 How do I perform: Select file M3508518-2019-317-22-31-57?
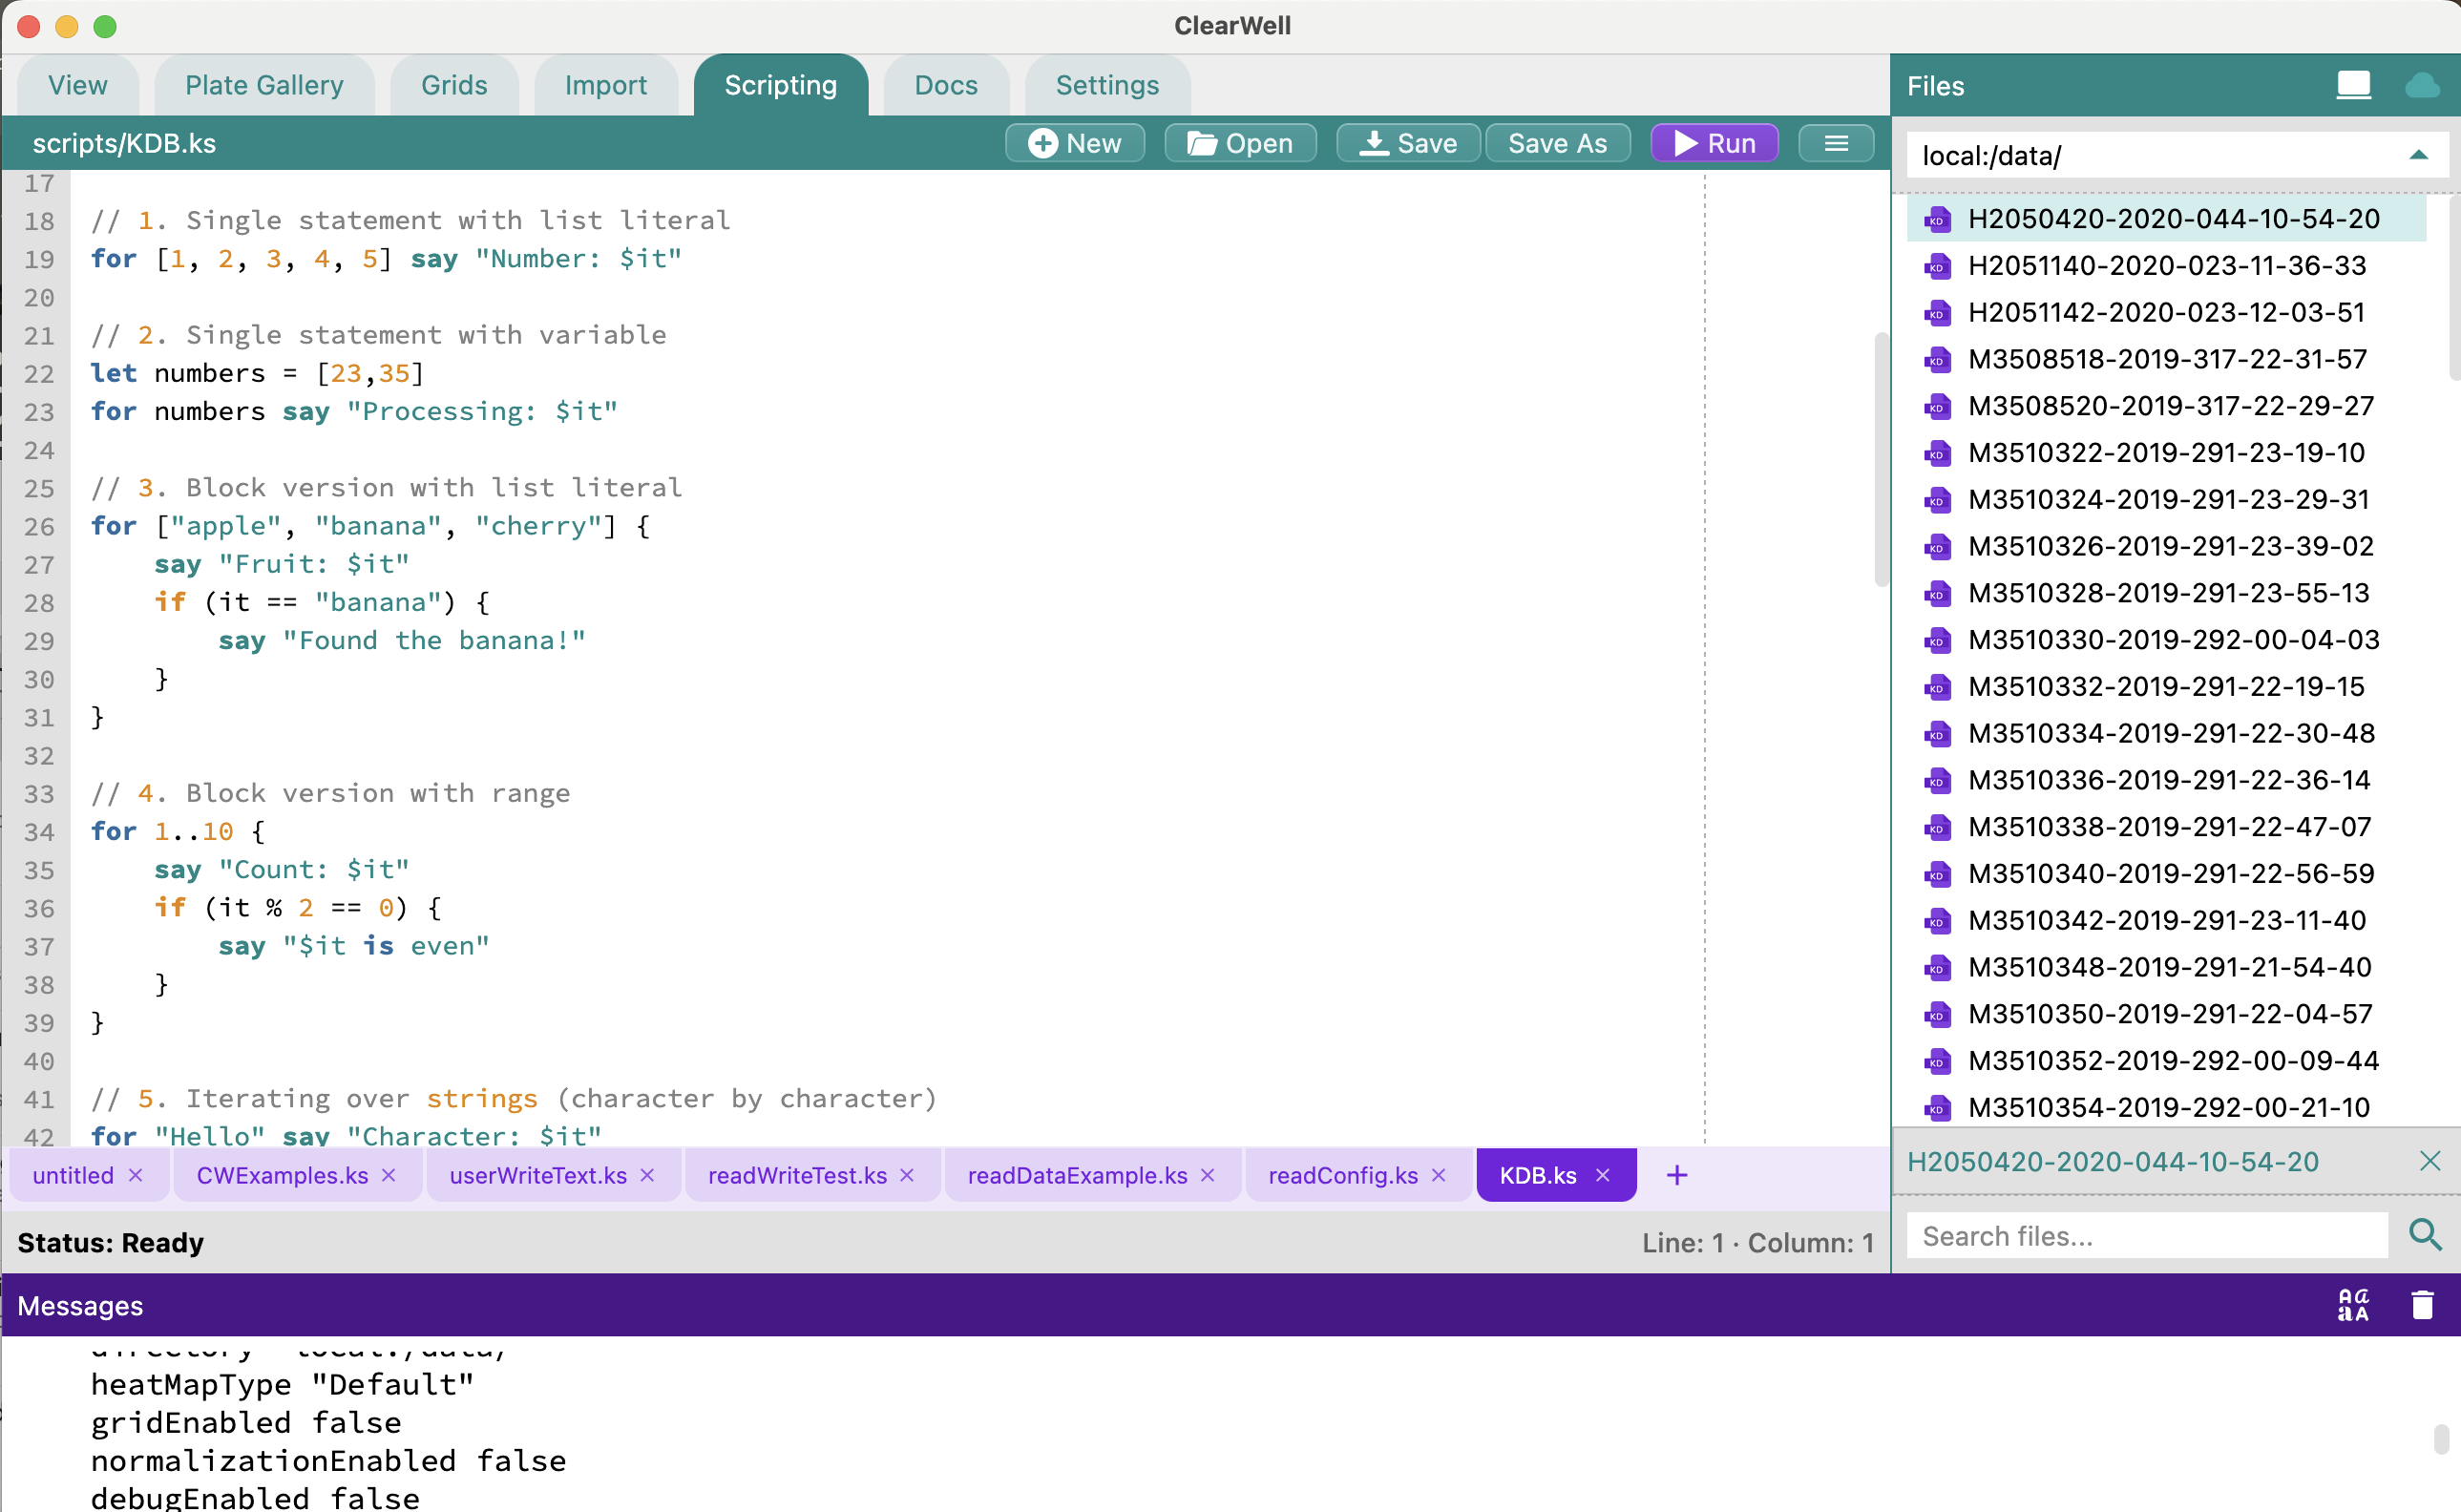click(x=2166, y=359)
